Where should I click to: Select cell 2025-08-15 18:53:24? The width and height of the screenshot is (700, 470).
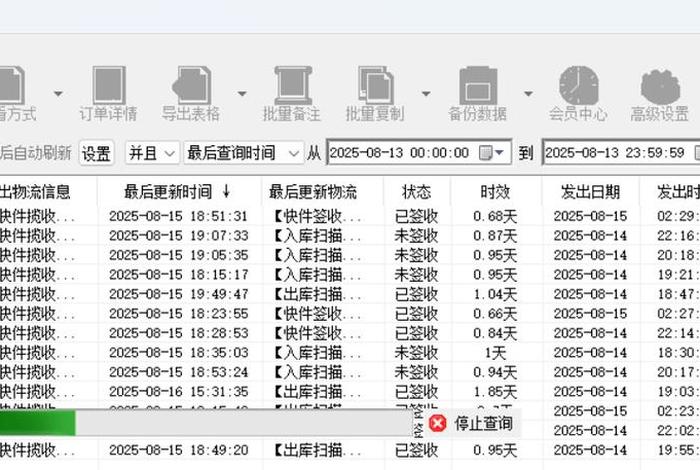(x=178, y=372)
